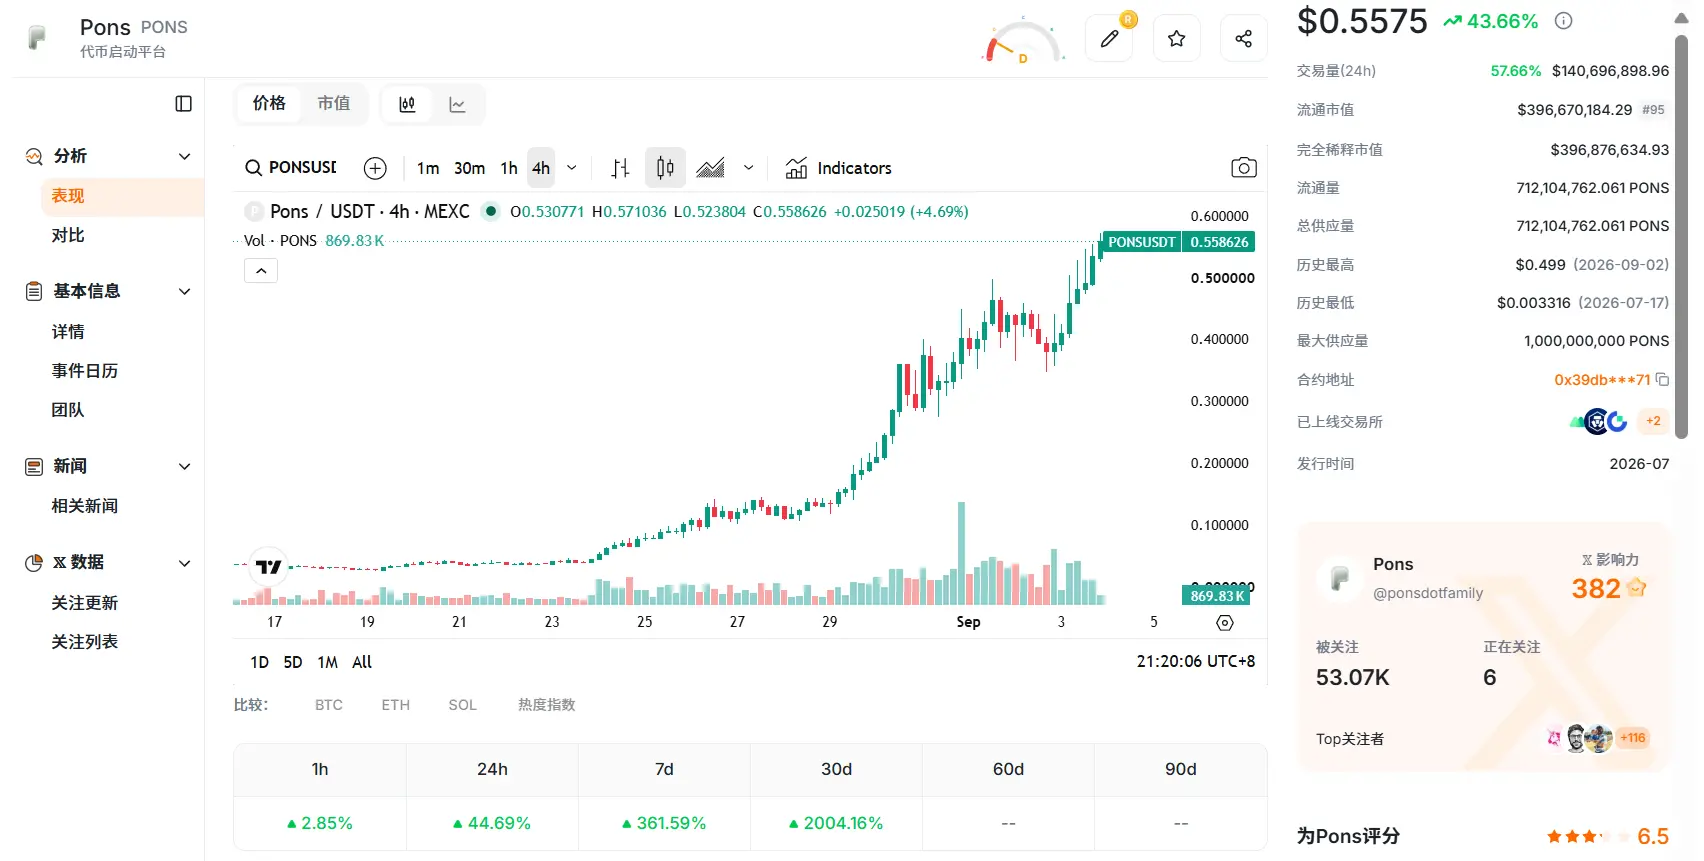Screen dimensions: 1704x861
Task: Open the risk gauge indicator
Action: (1023, 42)
